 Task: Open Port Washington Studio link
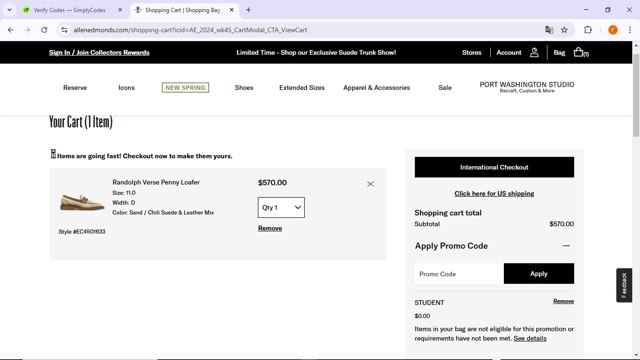point(527,87)
